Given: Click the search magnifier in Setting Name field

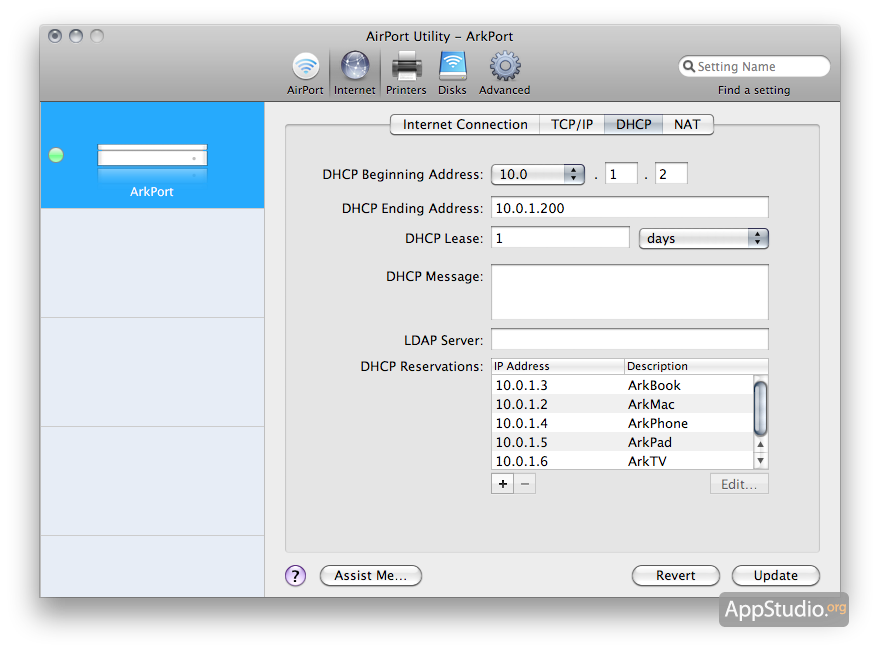Looking at the screenshot, I should (688, 67).
